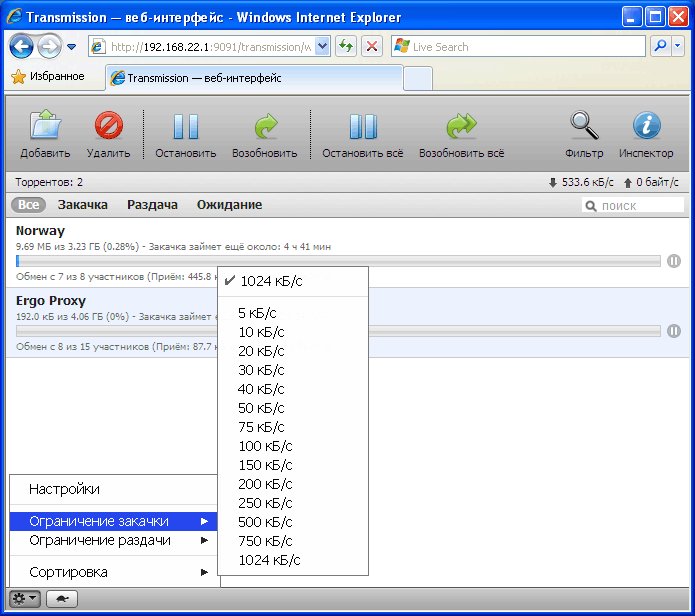Pause the Norway torrent with its round button

(674, 261)
